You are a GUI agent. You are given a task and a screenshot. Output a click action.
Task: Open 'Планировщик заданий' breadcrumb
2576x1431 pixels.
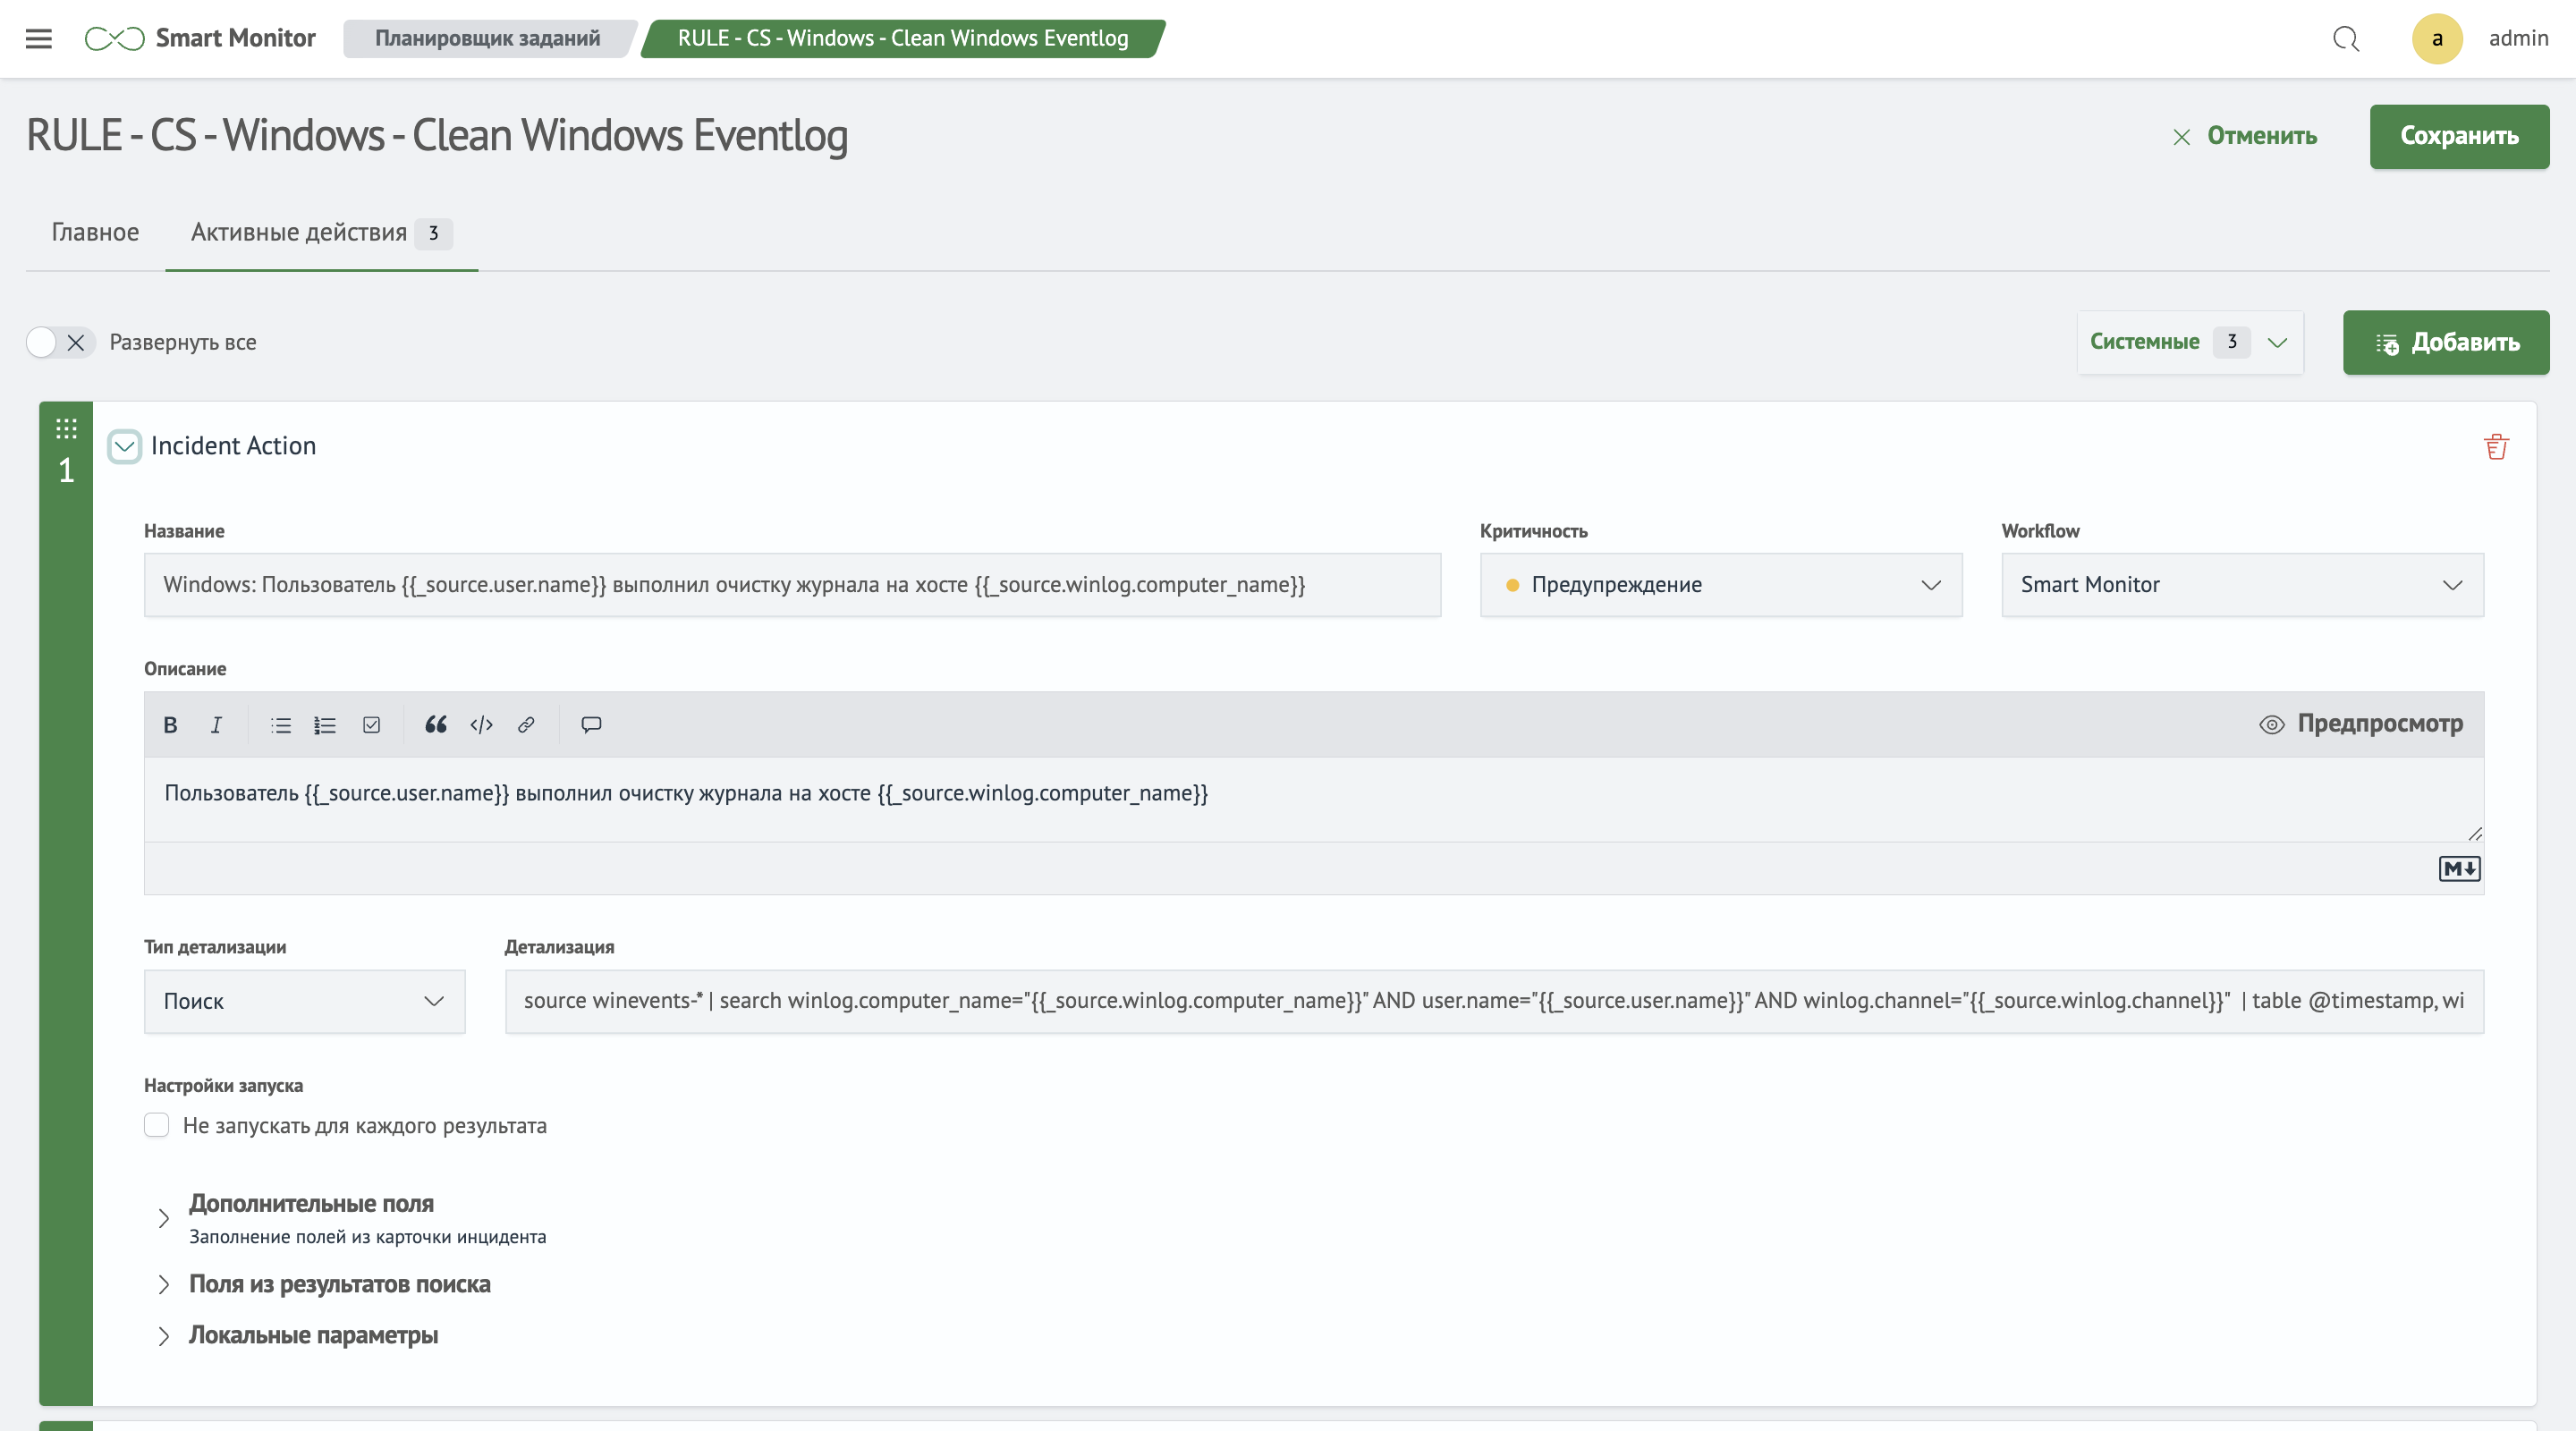pyautogui.click(x=488, y=39)
